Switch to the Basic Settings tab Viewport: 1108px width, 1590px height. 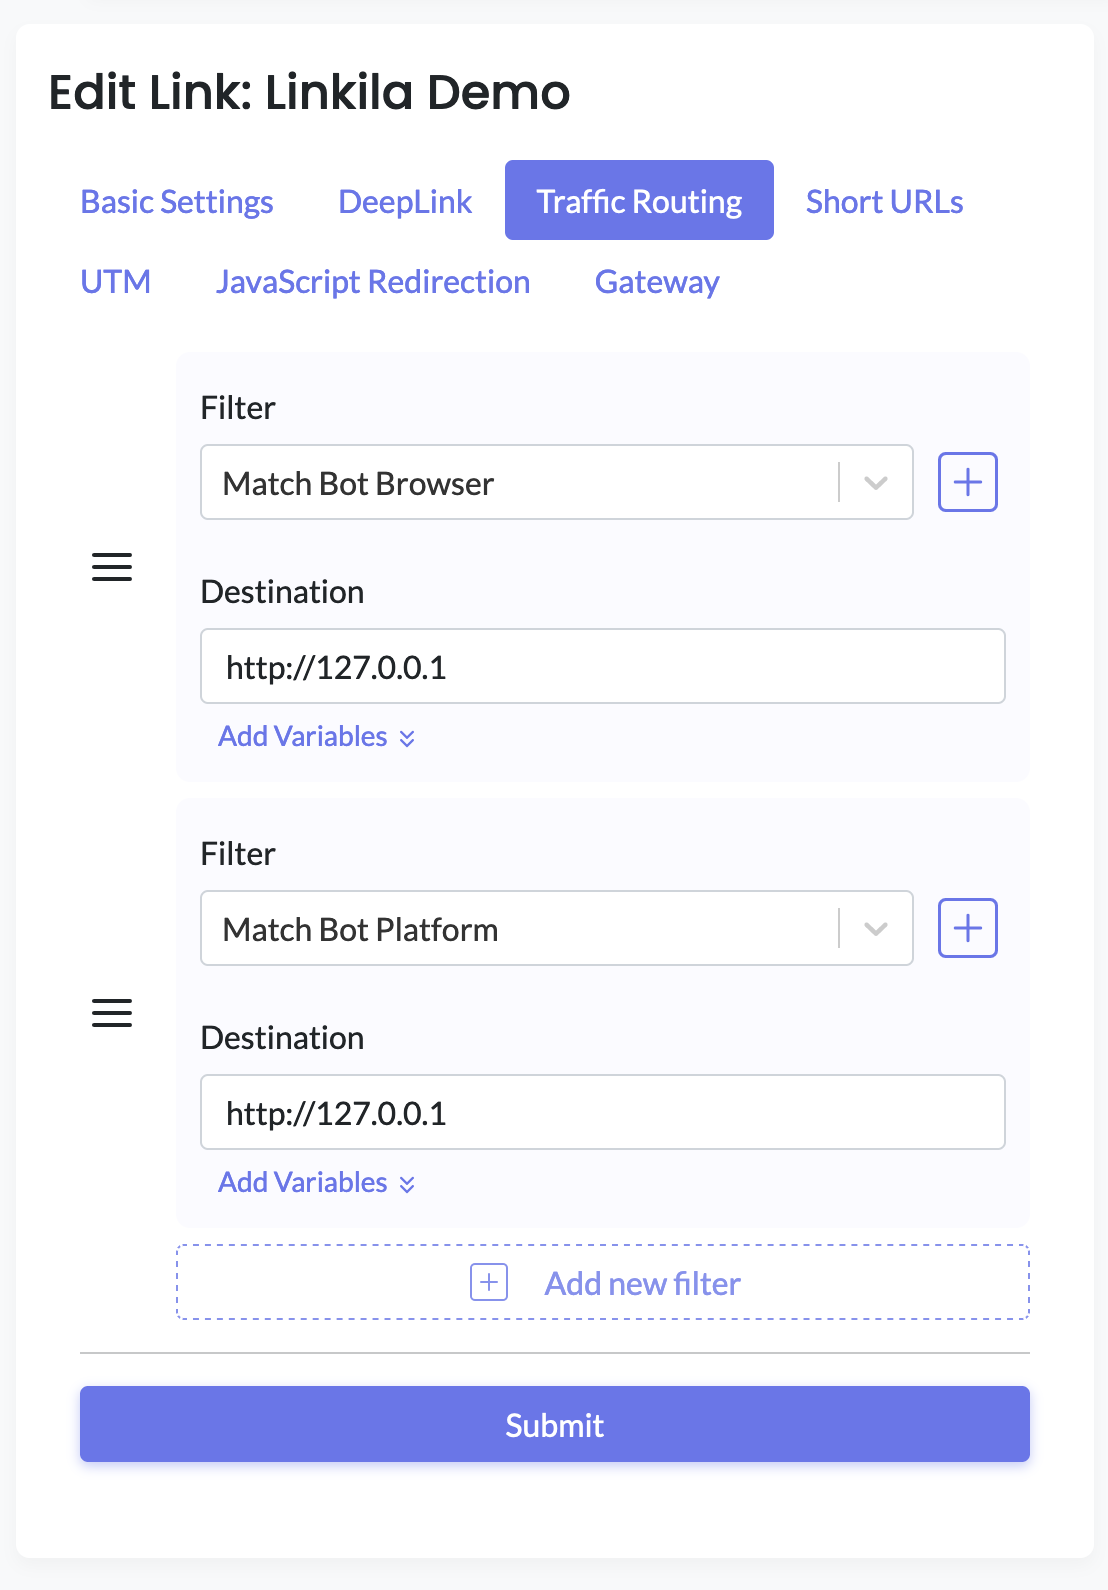coord(177,201)
